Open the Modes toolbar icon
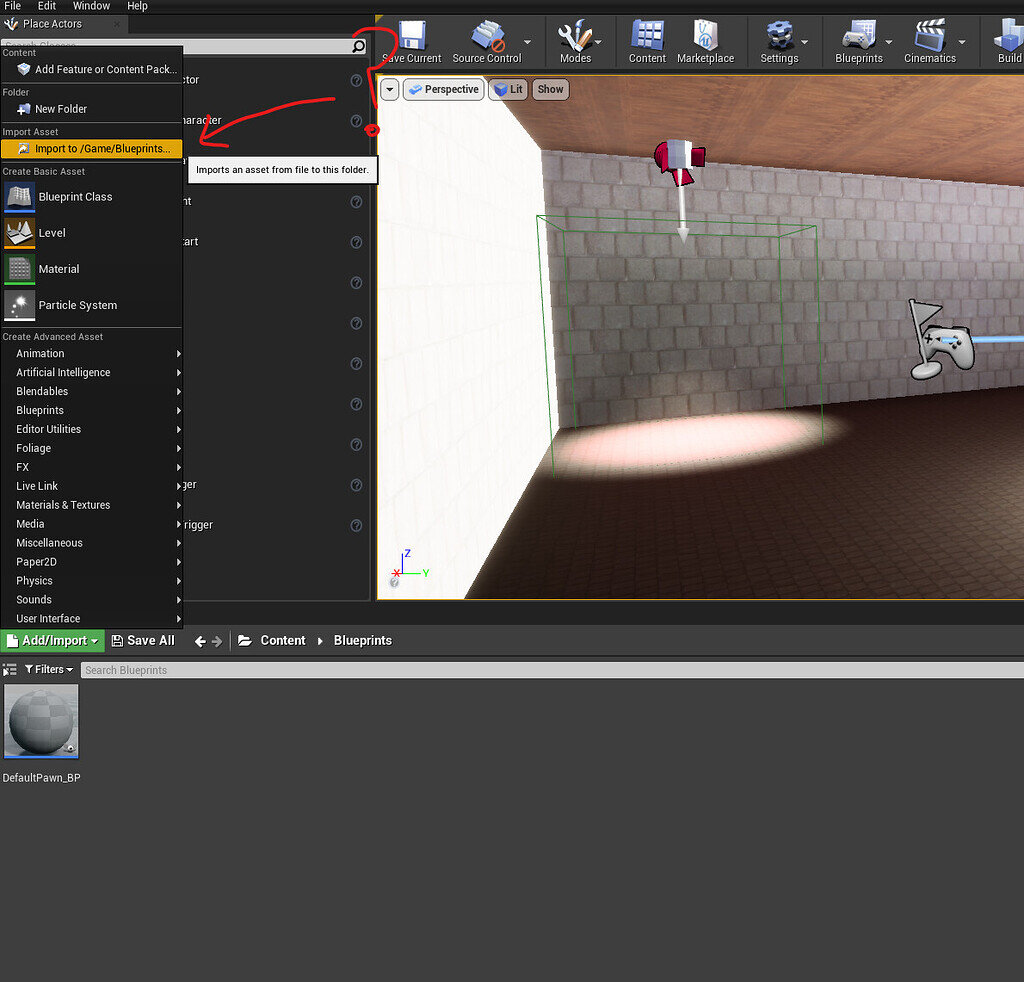This screenshot has width=1024, height=982. (x=575, y=36)
